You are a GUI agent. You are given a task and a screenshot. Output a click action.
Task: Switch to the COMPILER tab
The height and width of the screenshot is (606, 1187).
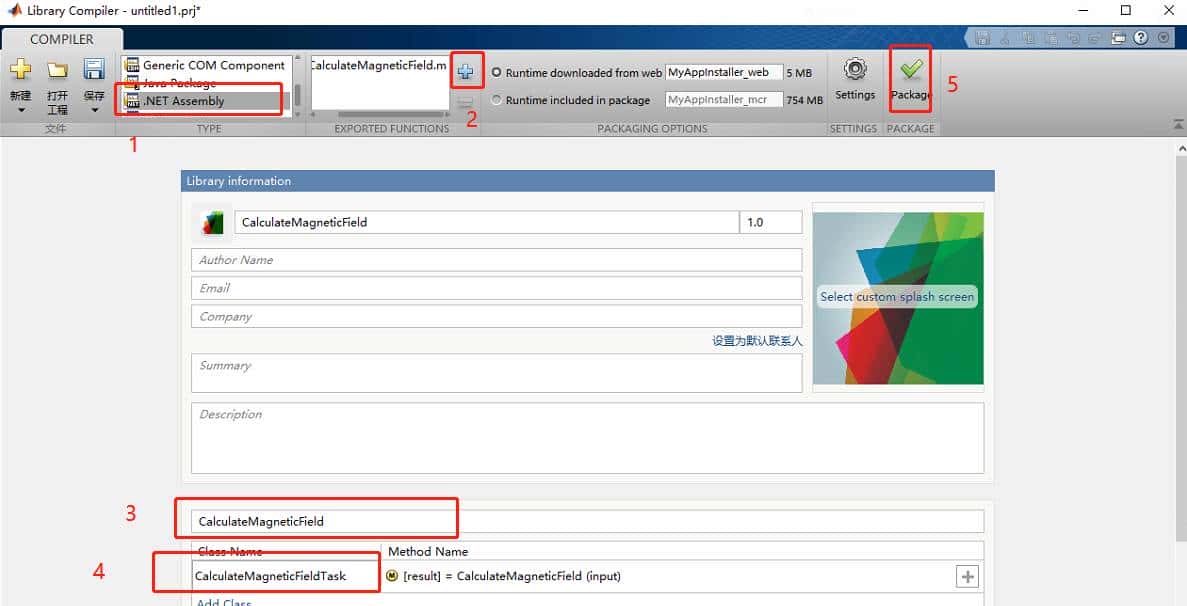(x=62, y=38)
